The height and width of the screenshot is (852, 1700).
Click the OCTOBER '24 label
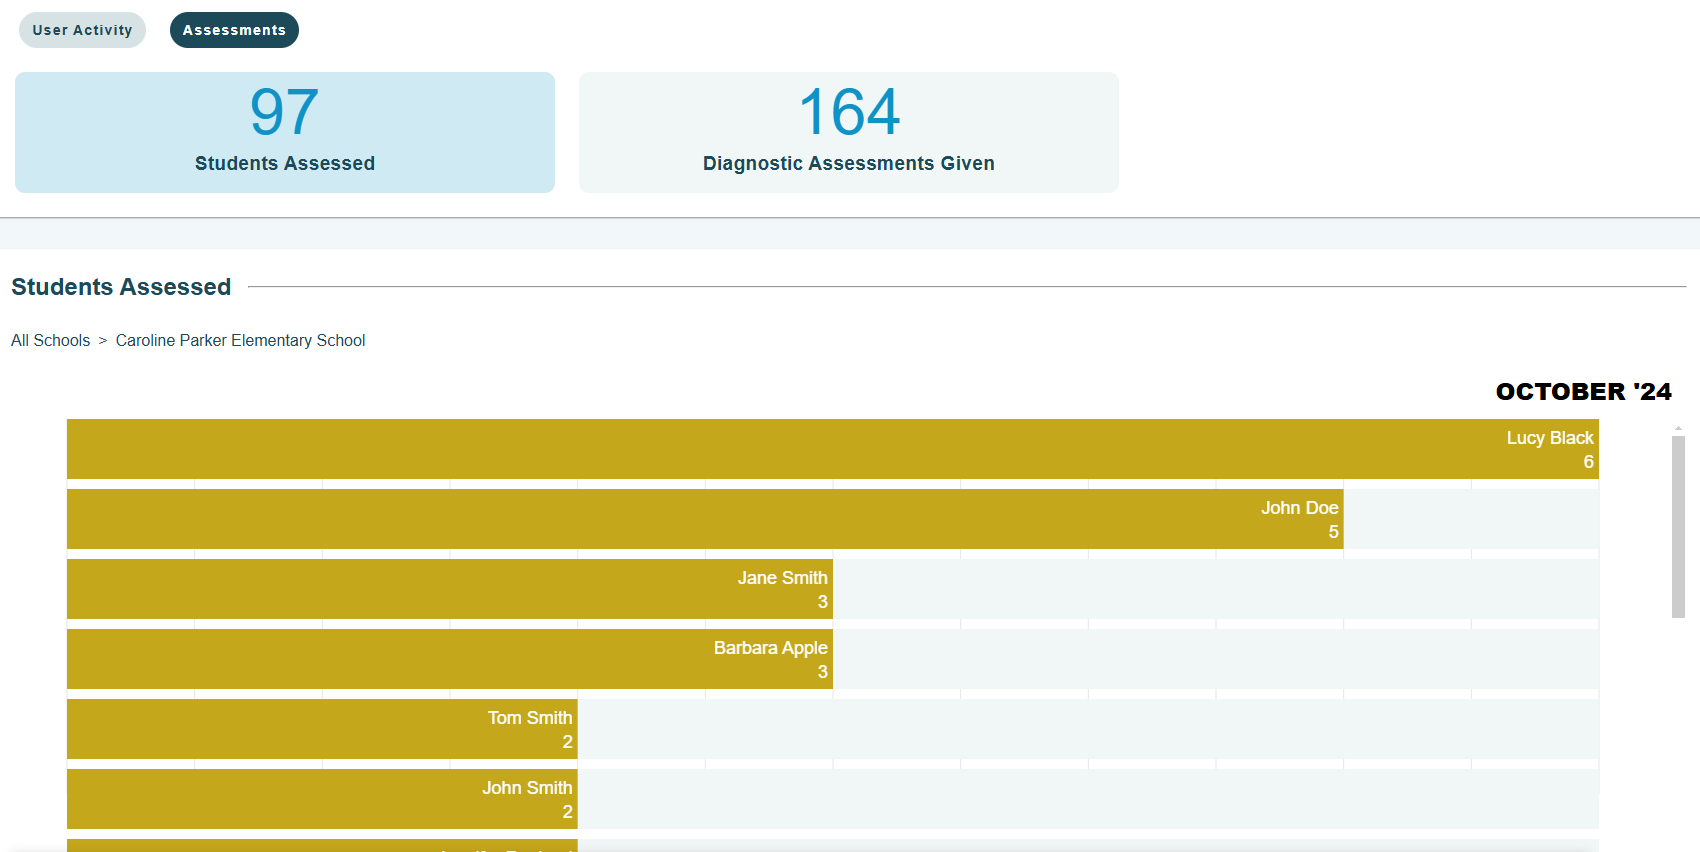(x=1583, y=392)
